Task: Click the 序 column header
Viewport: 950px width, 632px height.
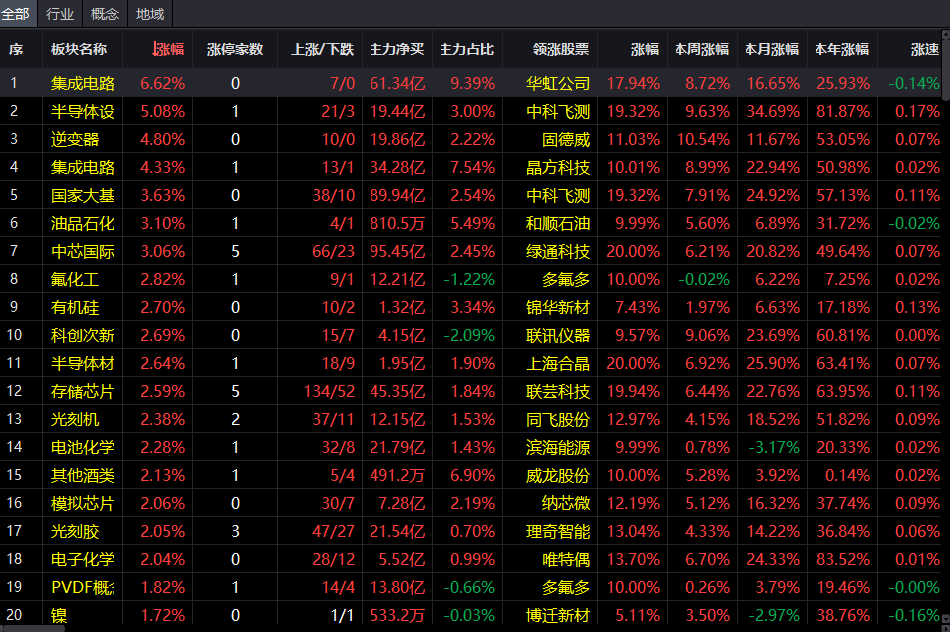Action: pos(16,49)
